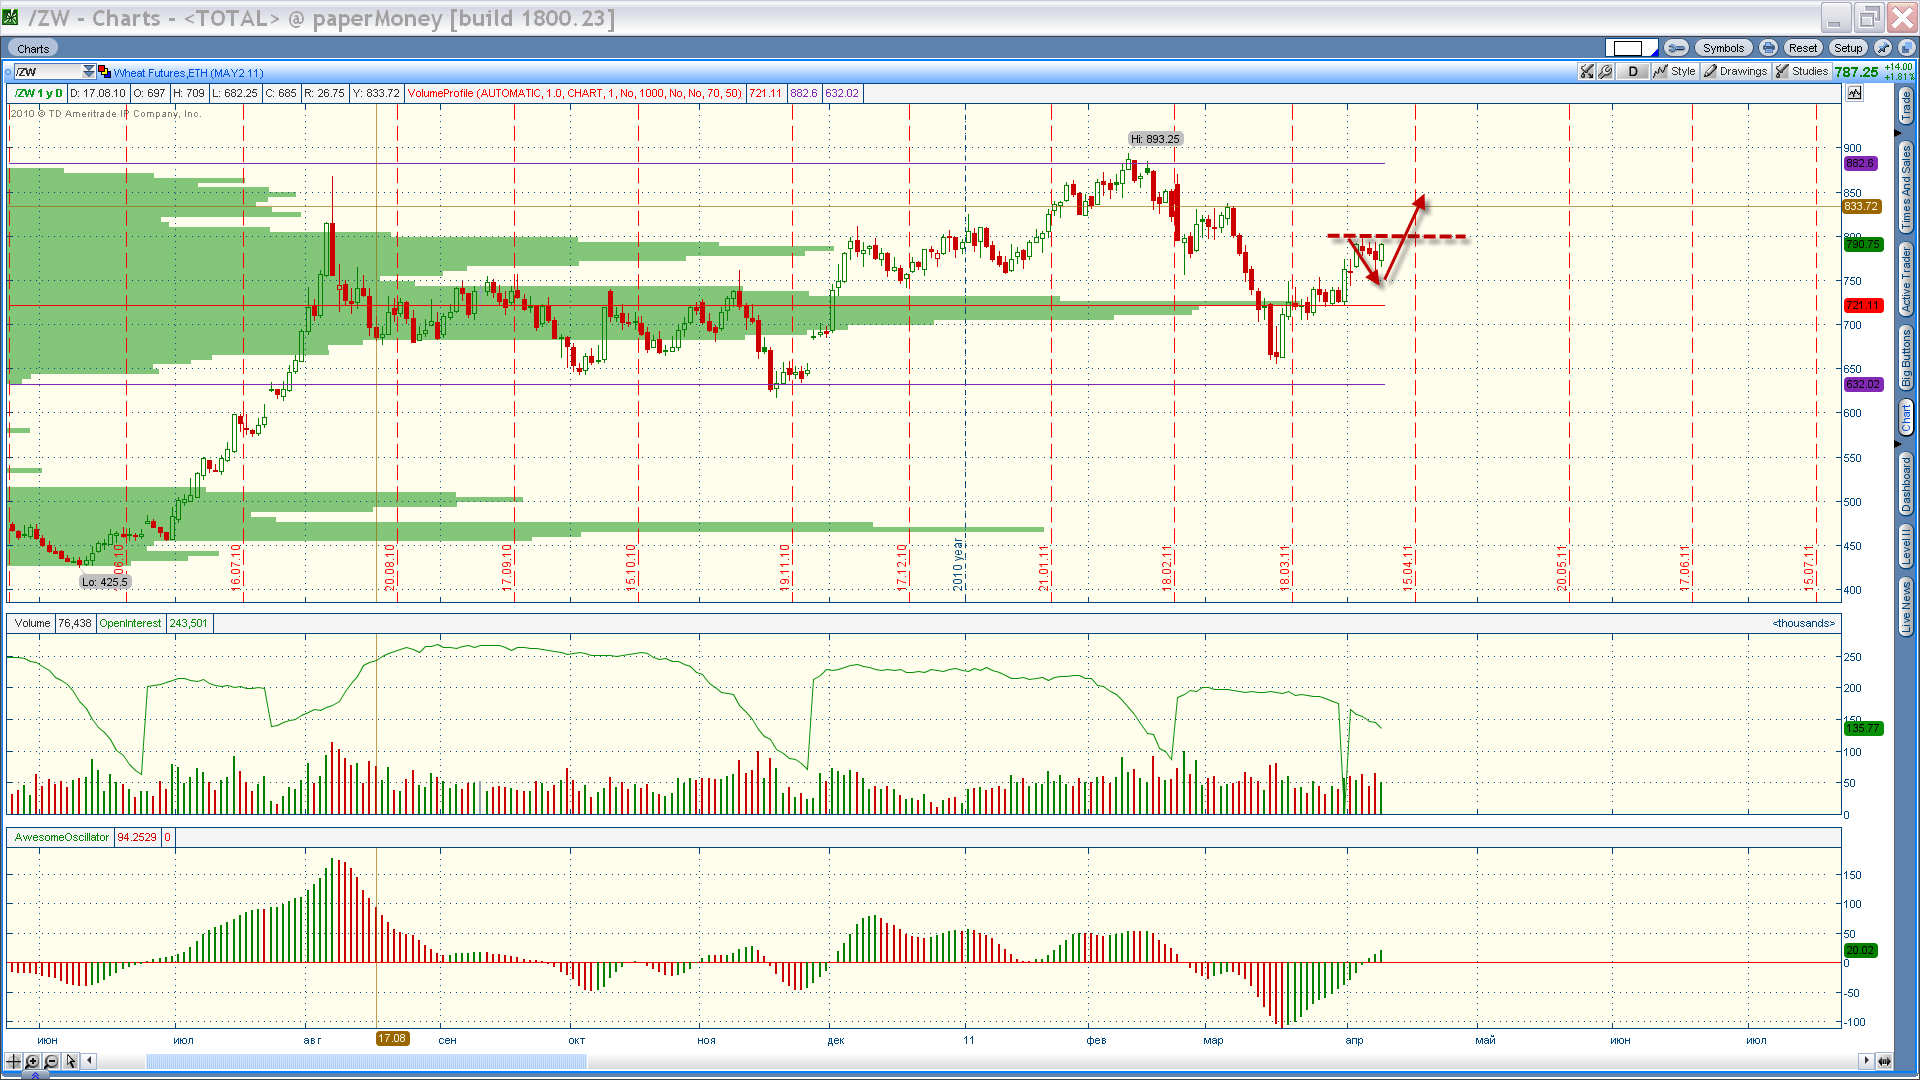The width and height of the screenshot is (1920, 1080).
Task: Click the red 721.11 price label
Action: pyautogui.click(x=1862, y=305)
